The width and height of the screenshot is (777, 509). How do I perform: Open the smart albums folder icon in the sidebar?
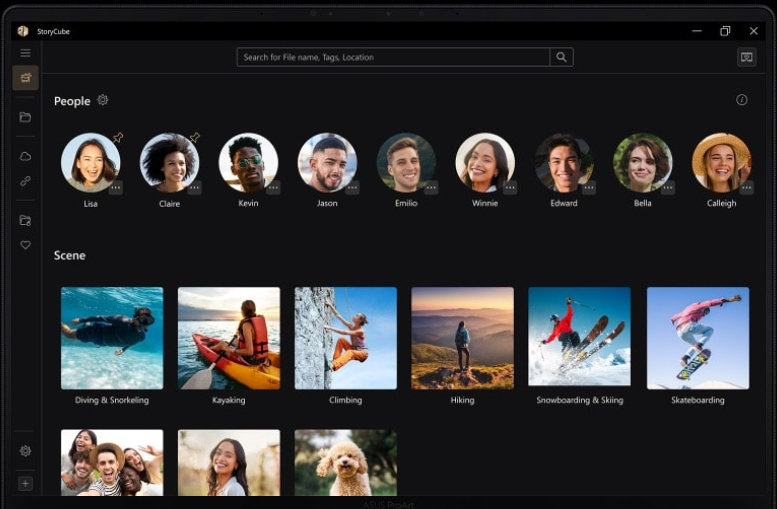point(25,221)
